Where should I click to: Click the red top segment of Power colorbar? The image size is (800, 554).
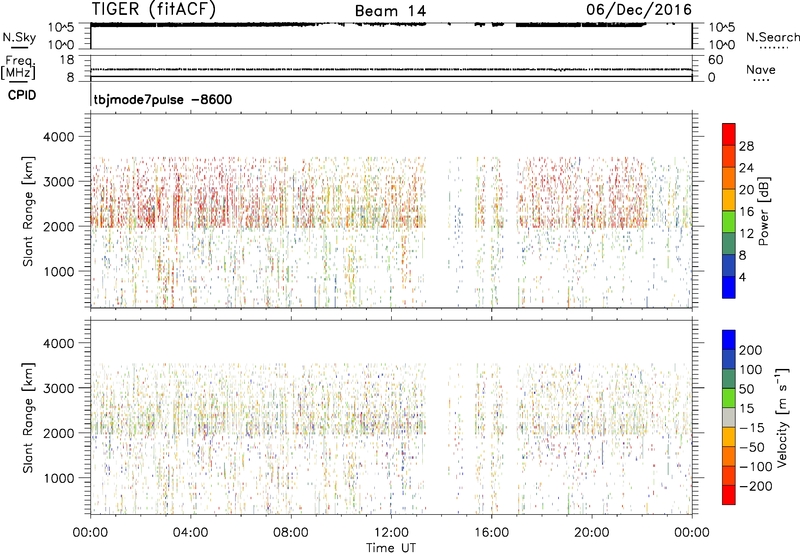pyautogui.click(x=729, y=134)
